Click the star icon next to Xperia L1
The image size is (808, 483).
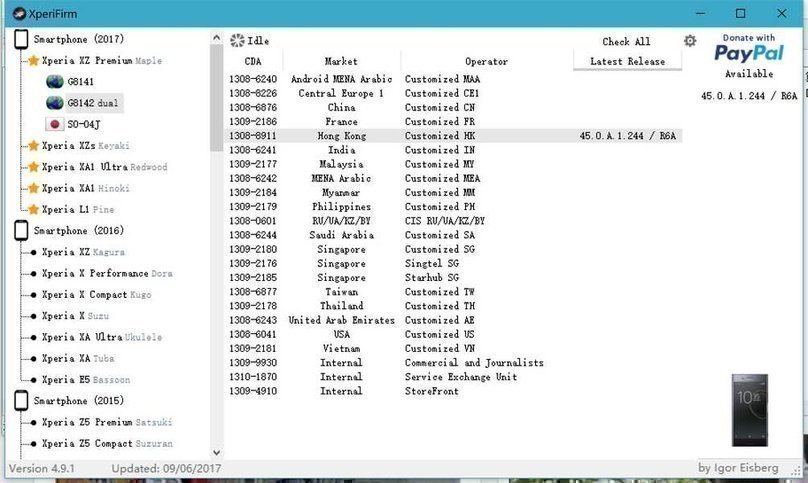tap(33, 209)
